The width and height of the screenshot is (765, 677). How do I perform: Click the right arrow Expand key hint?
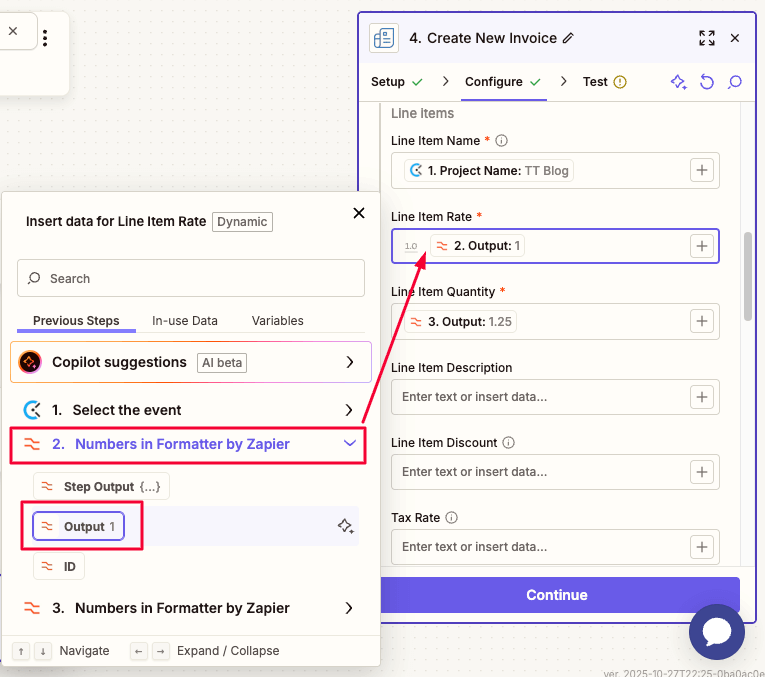pyautogui.click(x=161, y=651)
